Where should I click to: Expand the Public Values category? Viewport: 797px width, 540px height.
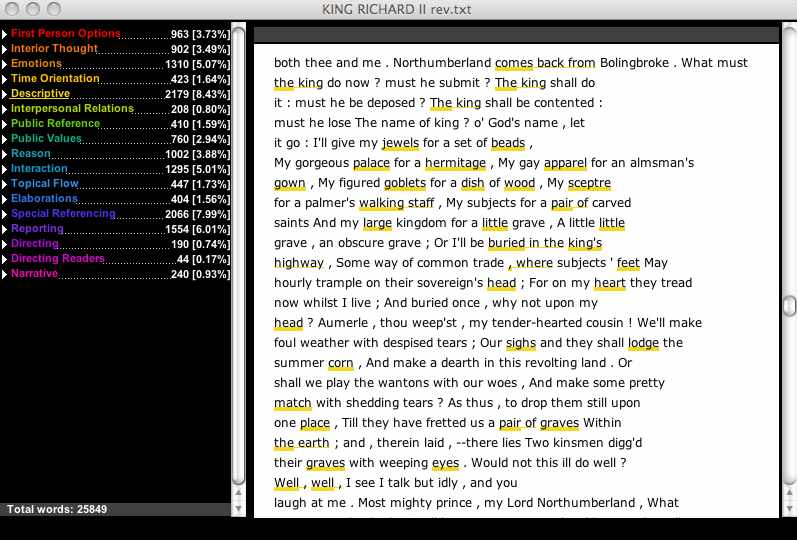pyautogui.click(x=5, y=139)
